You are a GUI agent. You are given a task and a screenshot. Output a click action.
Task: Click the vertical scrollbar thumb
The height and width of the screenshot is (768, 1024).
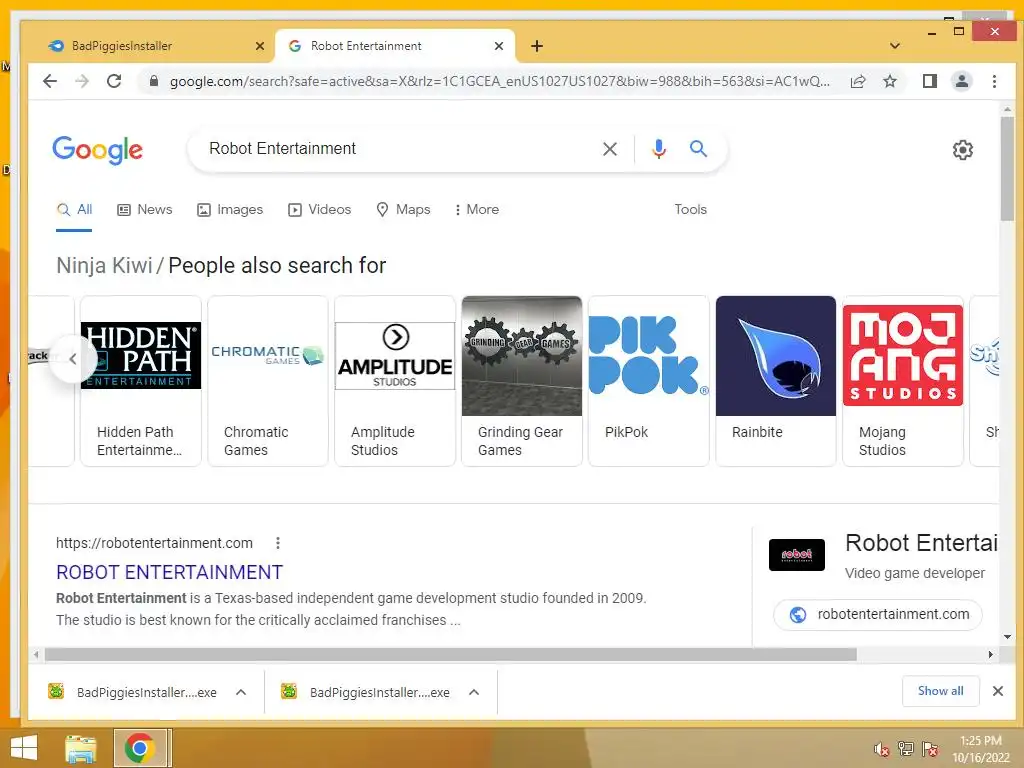(1008, 169)
